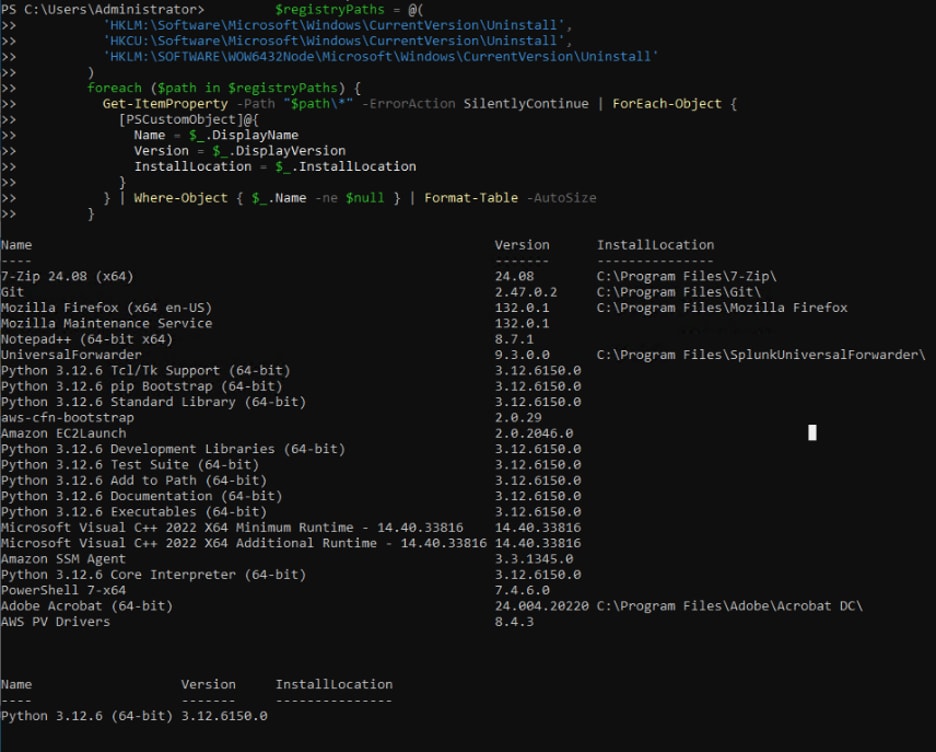Select Visual C++ 2022 X64 Minimum Runtime name
This screenshot has height=752, width=936.
click(232, 527)
